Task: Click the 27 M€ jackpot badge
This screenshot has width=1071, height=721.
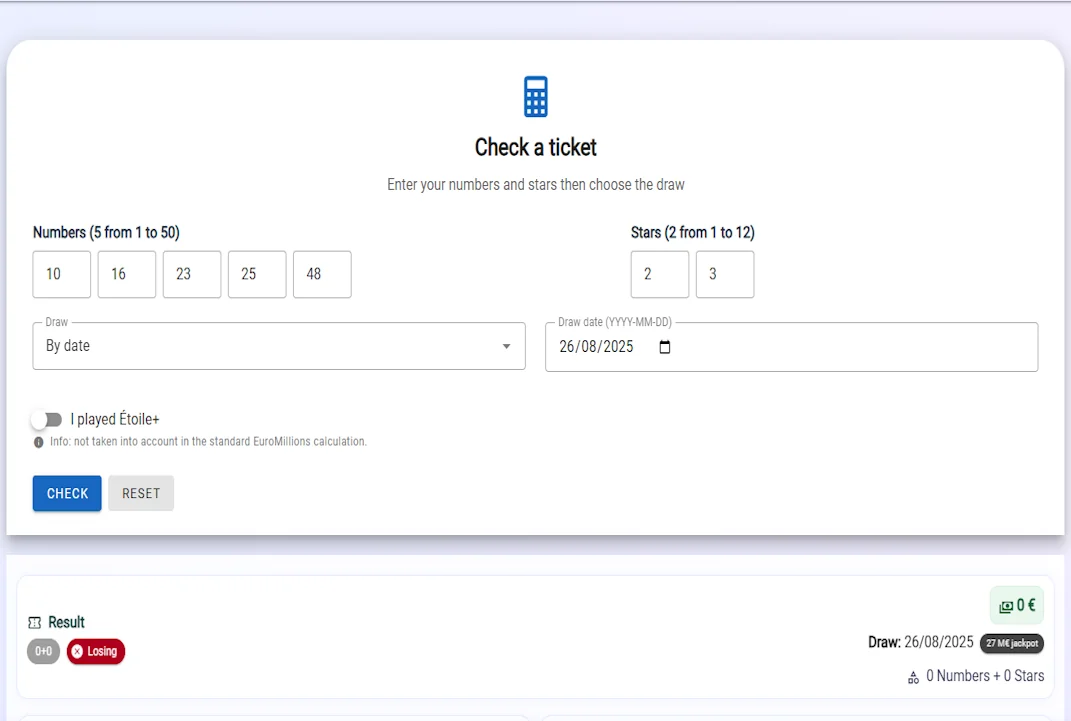Action: (1011, 643)
